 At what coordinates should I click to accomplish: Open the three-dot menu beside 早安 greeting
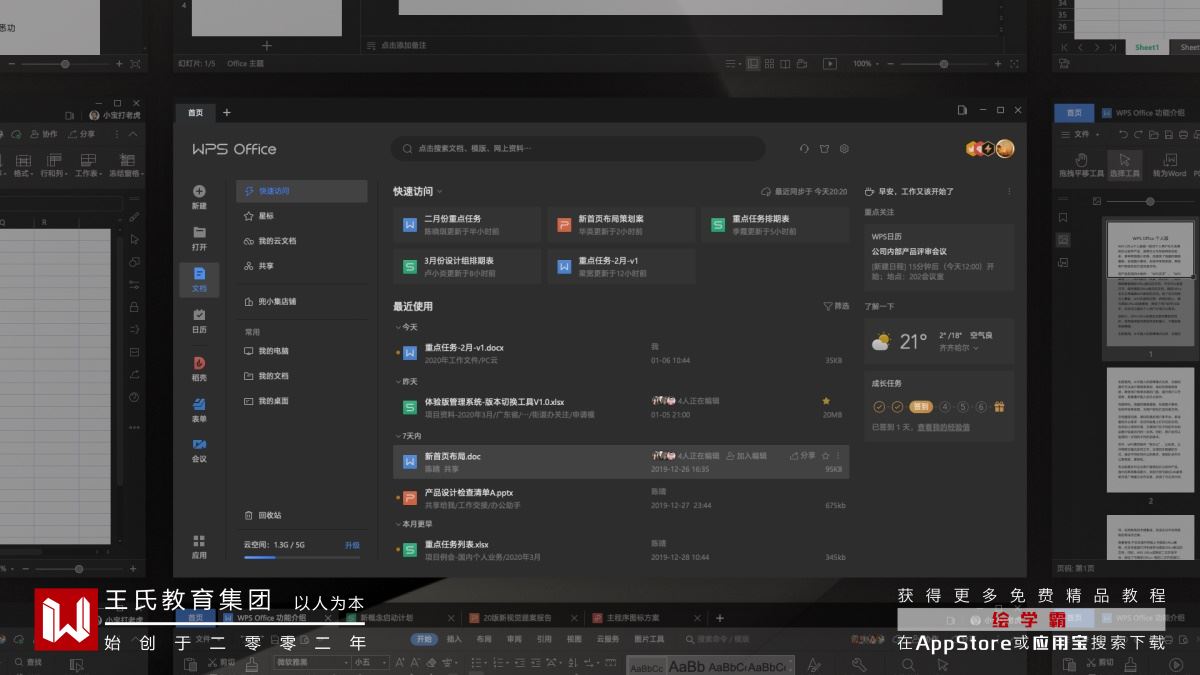click(1009, 191)
